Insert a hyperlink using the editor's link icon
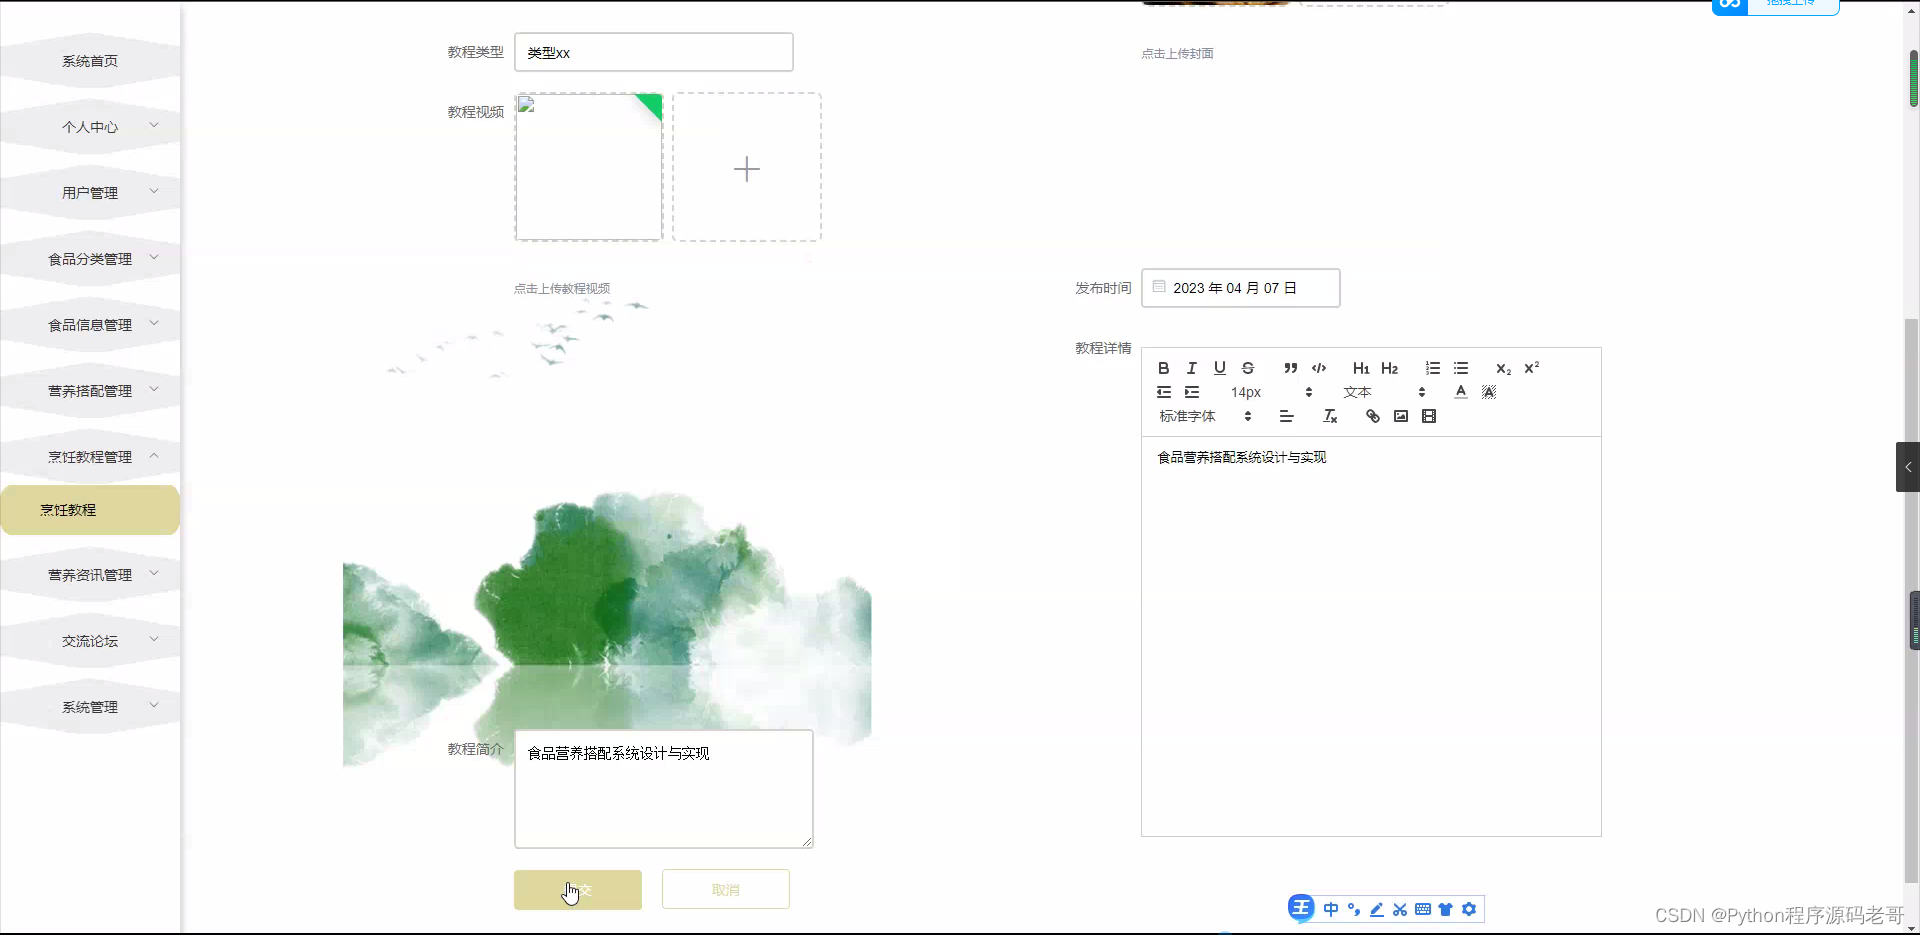The height and width of the screenshot is (935, 1920). tap(1371, 416)
